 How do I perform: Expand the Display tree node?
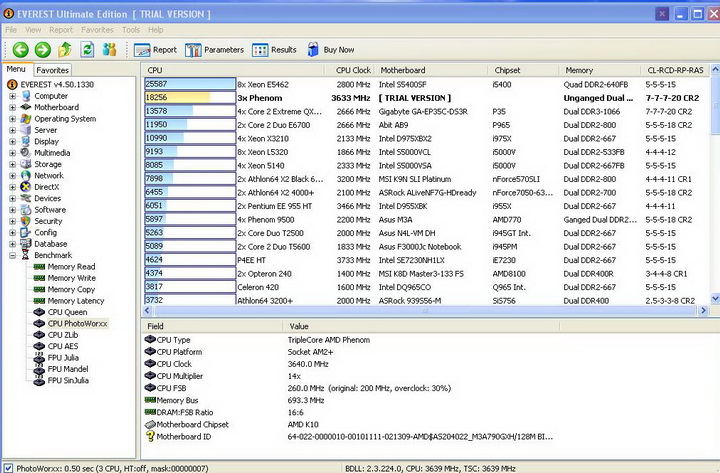pyautogui.click(x=12, y=141)
